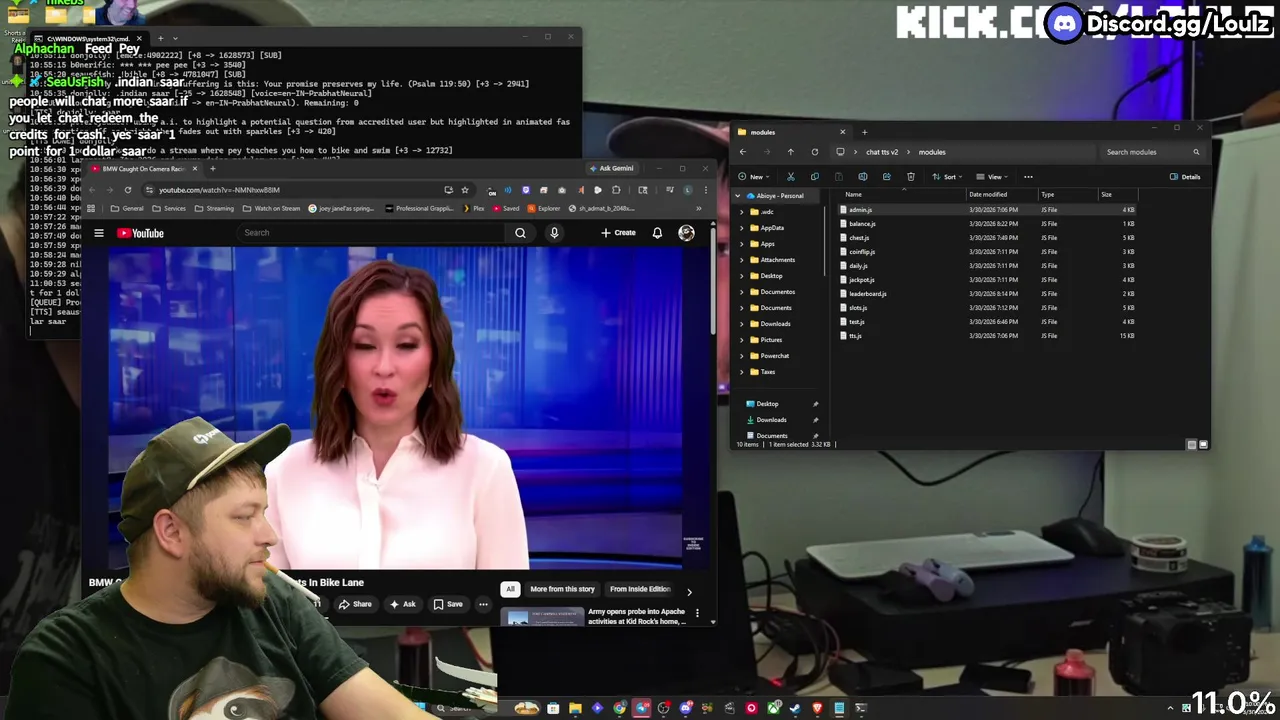Click Ask Gemini button in Chrome

point(611,168)
